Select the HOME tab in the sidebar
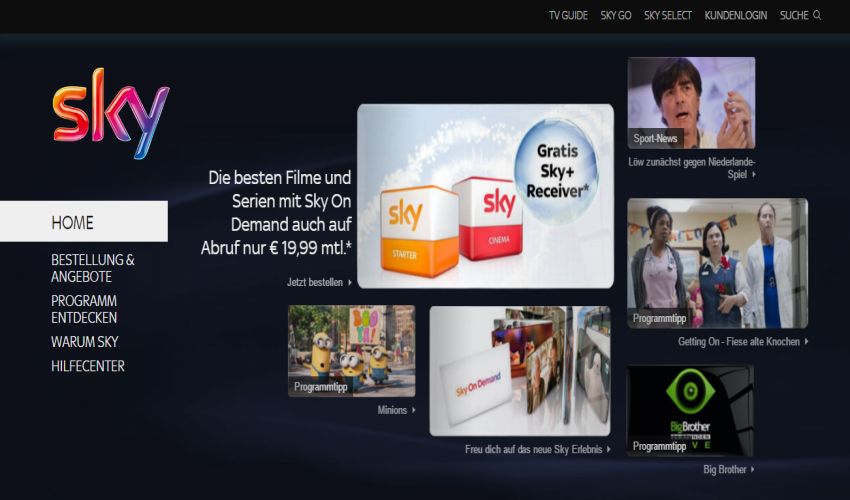 pos(84,221)
